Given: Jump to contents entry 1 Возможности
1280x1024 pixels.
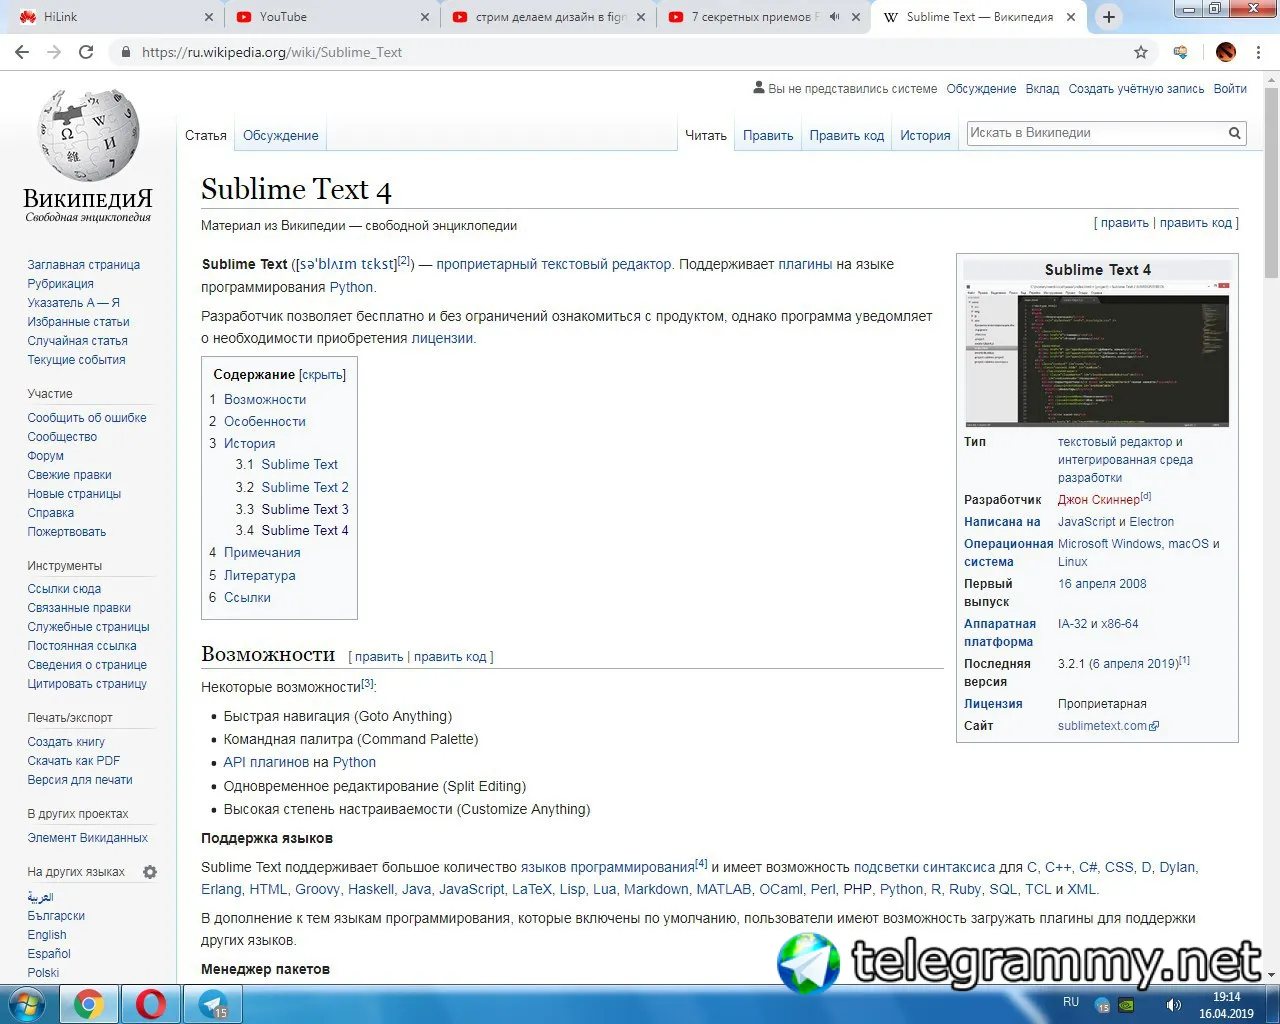Looking at the screenshot, I should pos(265,399).
